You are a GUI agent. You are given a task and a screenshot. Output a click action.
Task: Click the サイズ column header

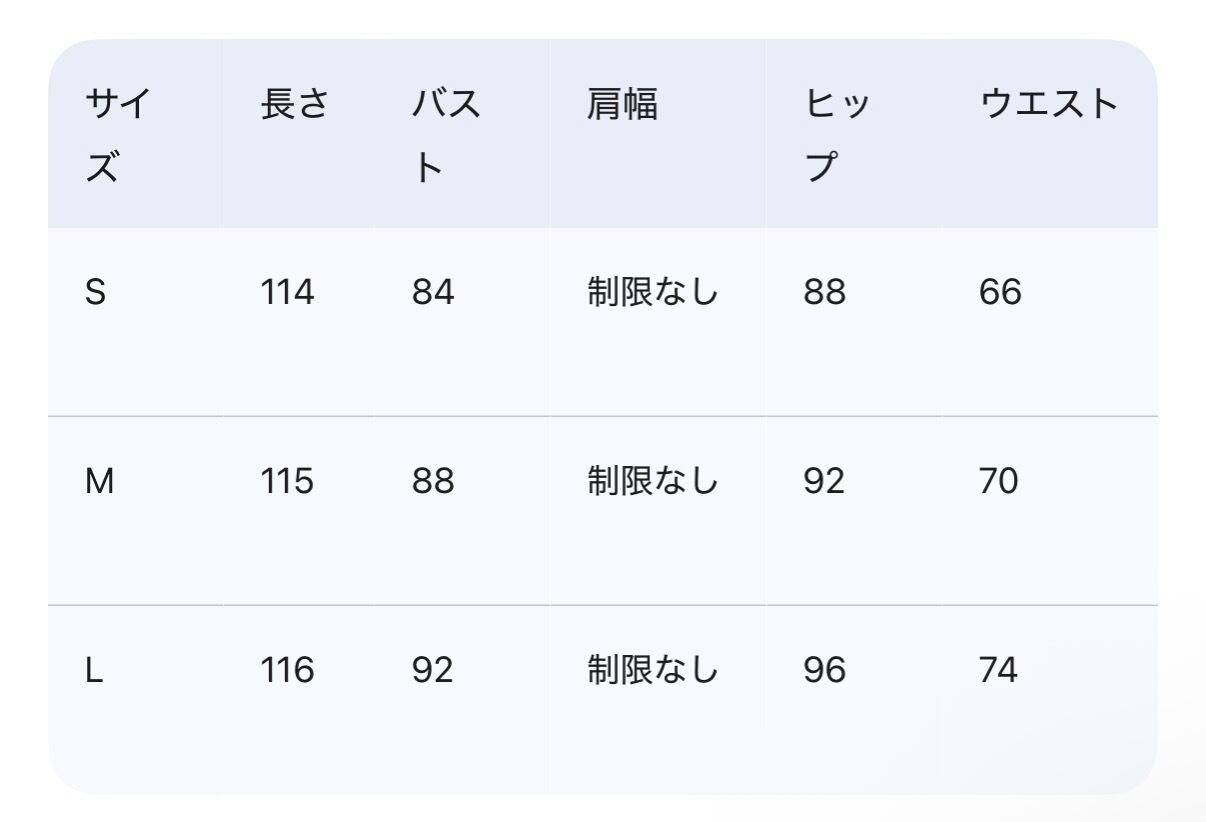point(118,135)
